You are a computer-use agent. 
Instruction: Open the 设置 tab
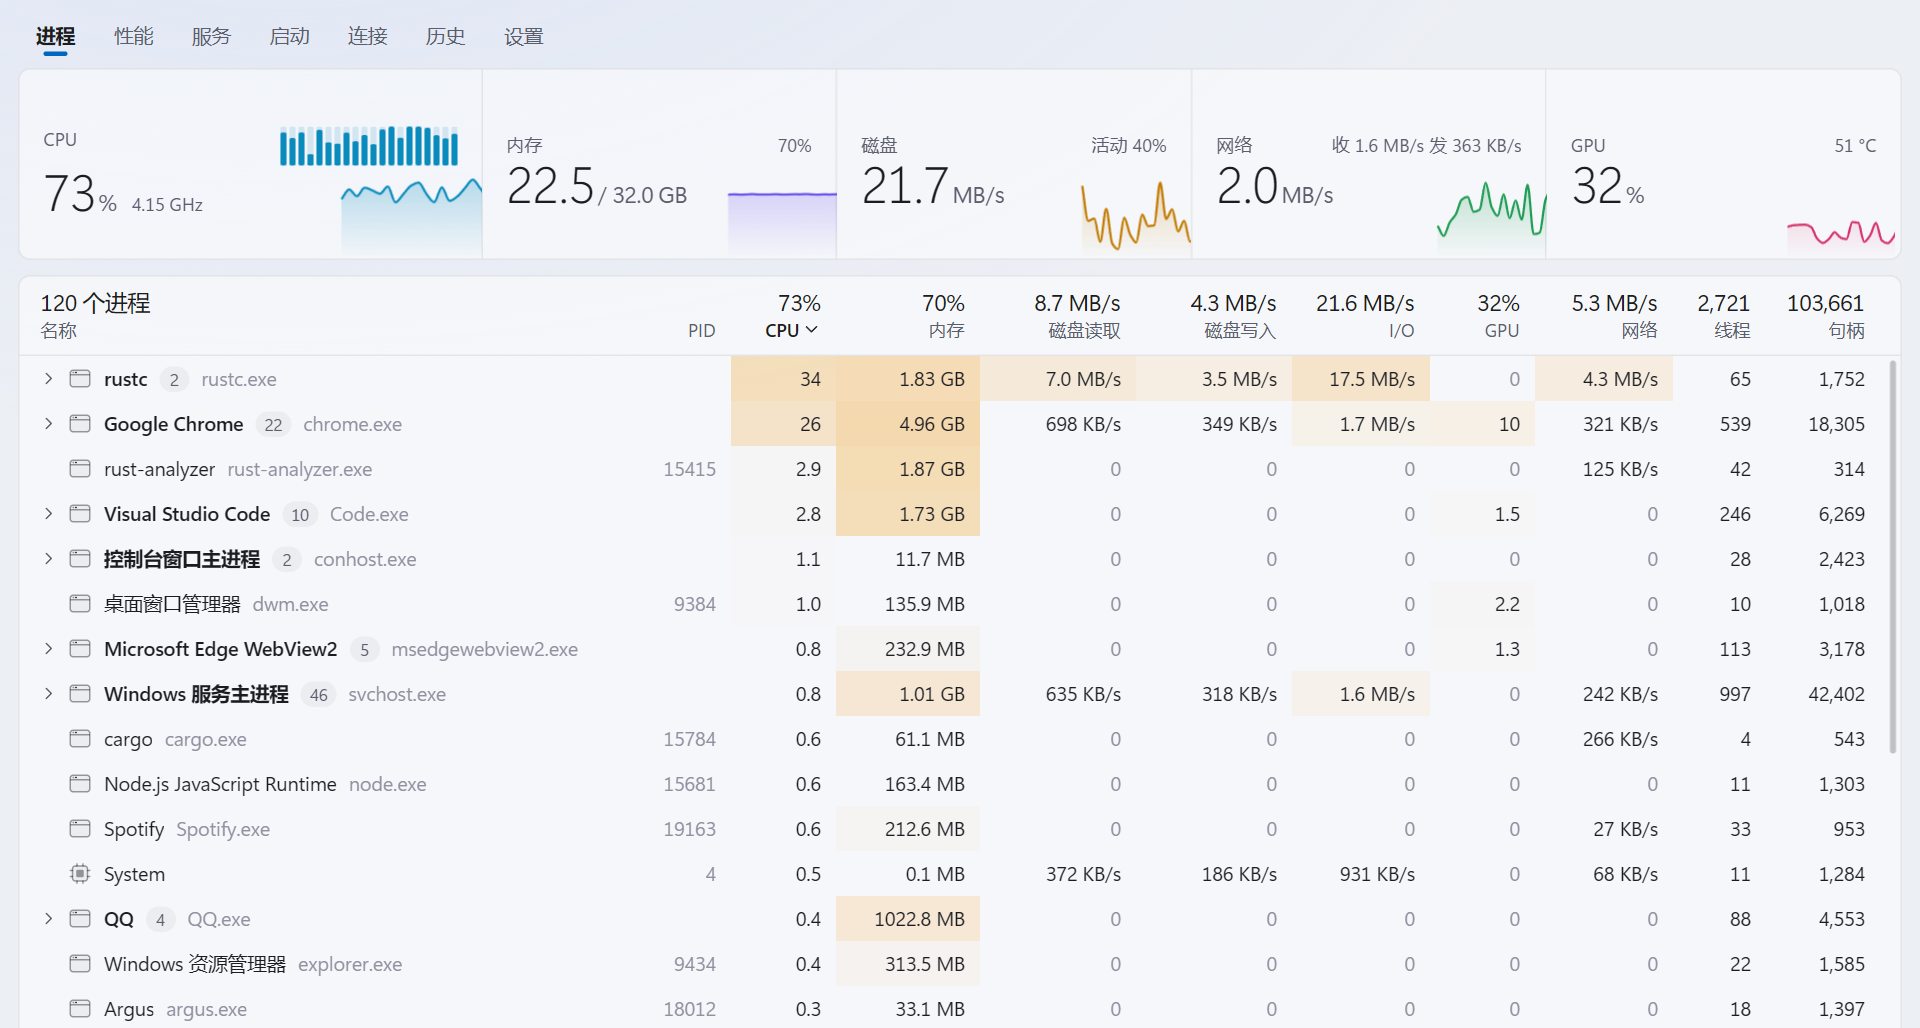coord(523,36)
